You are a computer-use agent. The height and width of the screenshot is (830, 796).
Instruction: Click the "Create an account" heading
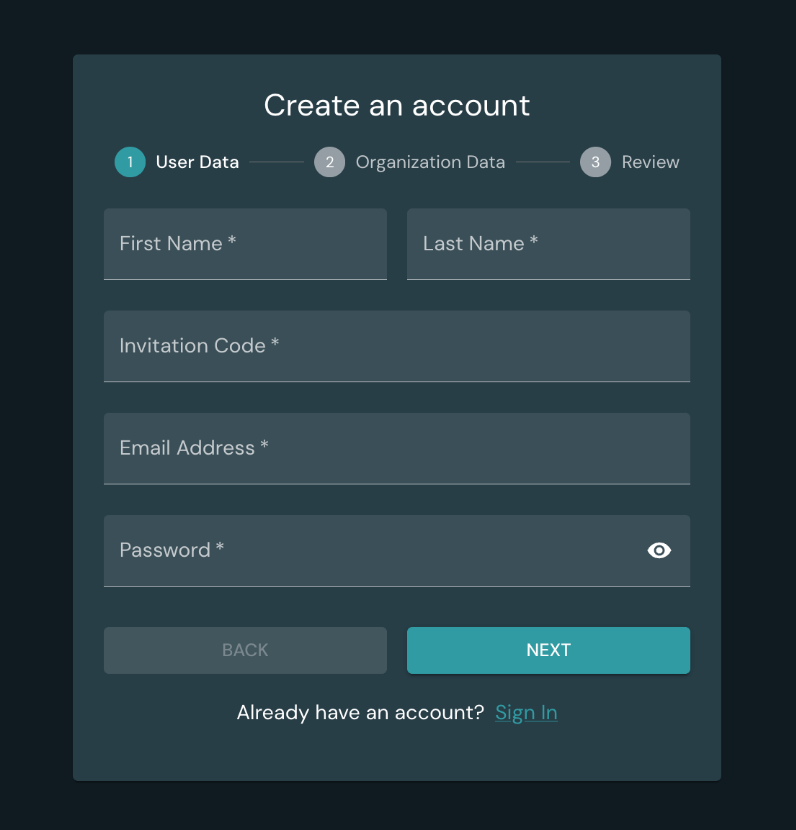(x=397, y=105)
